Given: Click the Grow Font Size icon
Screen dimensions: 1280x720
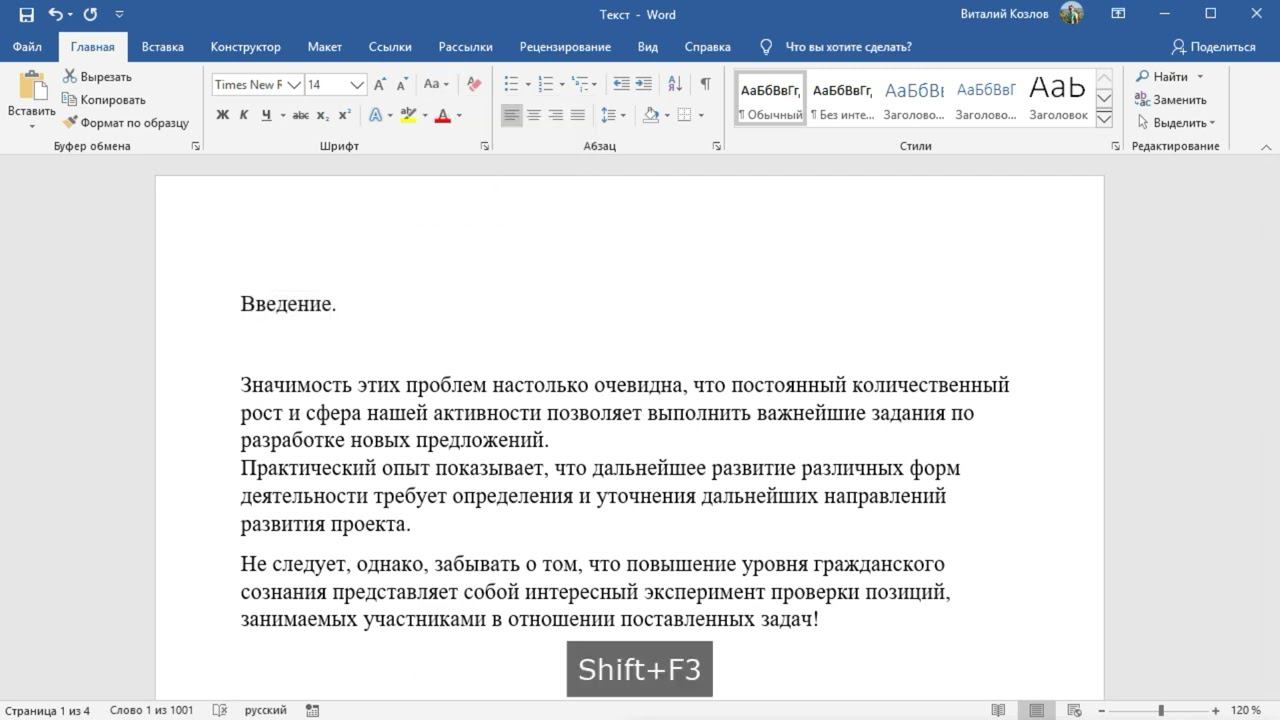Looking at the screenshot, I should pyautogui.click(x=380, y=85).
